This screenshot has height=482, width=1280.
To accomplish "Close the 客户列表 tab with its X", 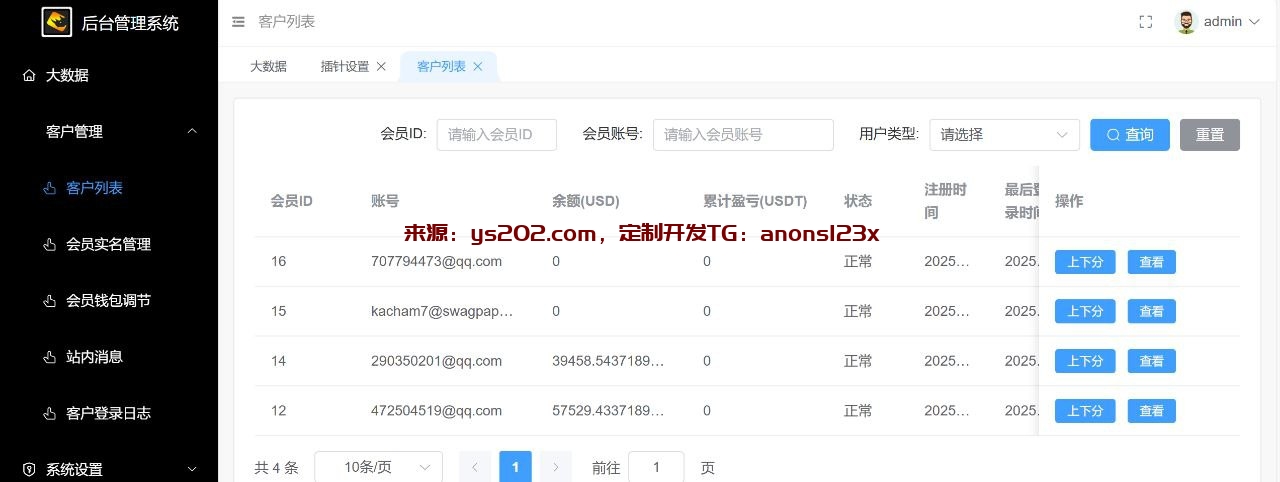I will point(478,67).
